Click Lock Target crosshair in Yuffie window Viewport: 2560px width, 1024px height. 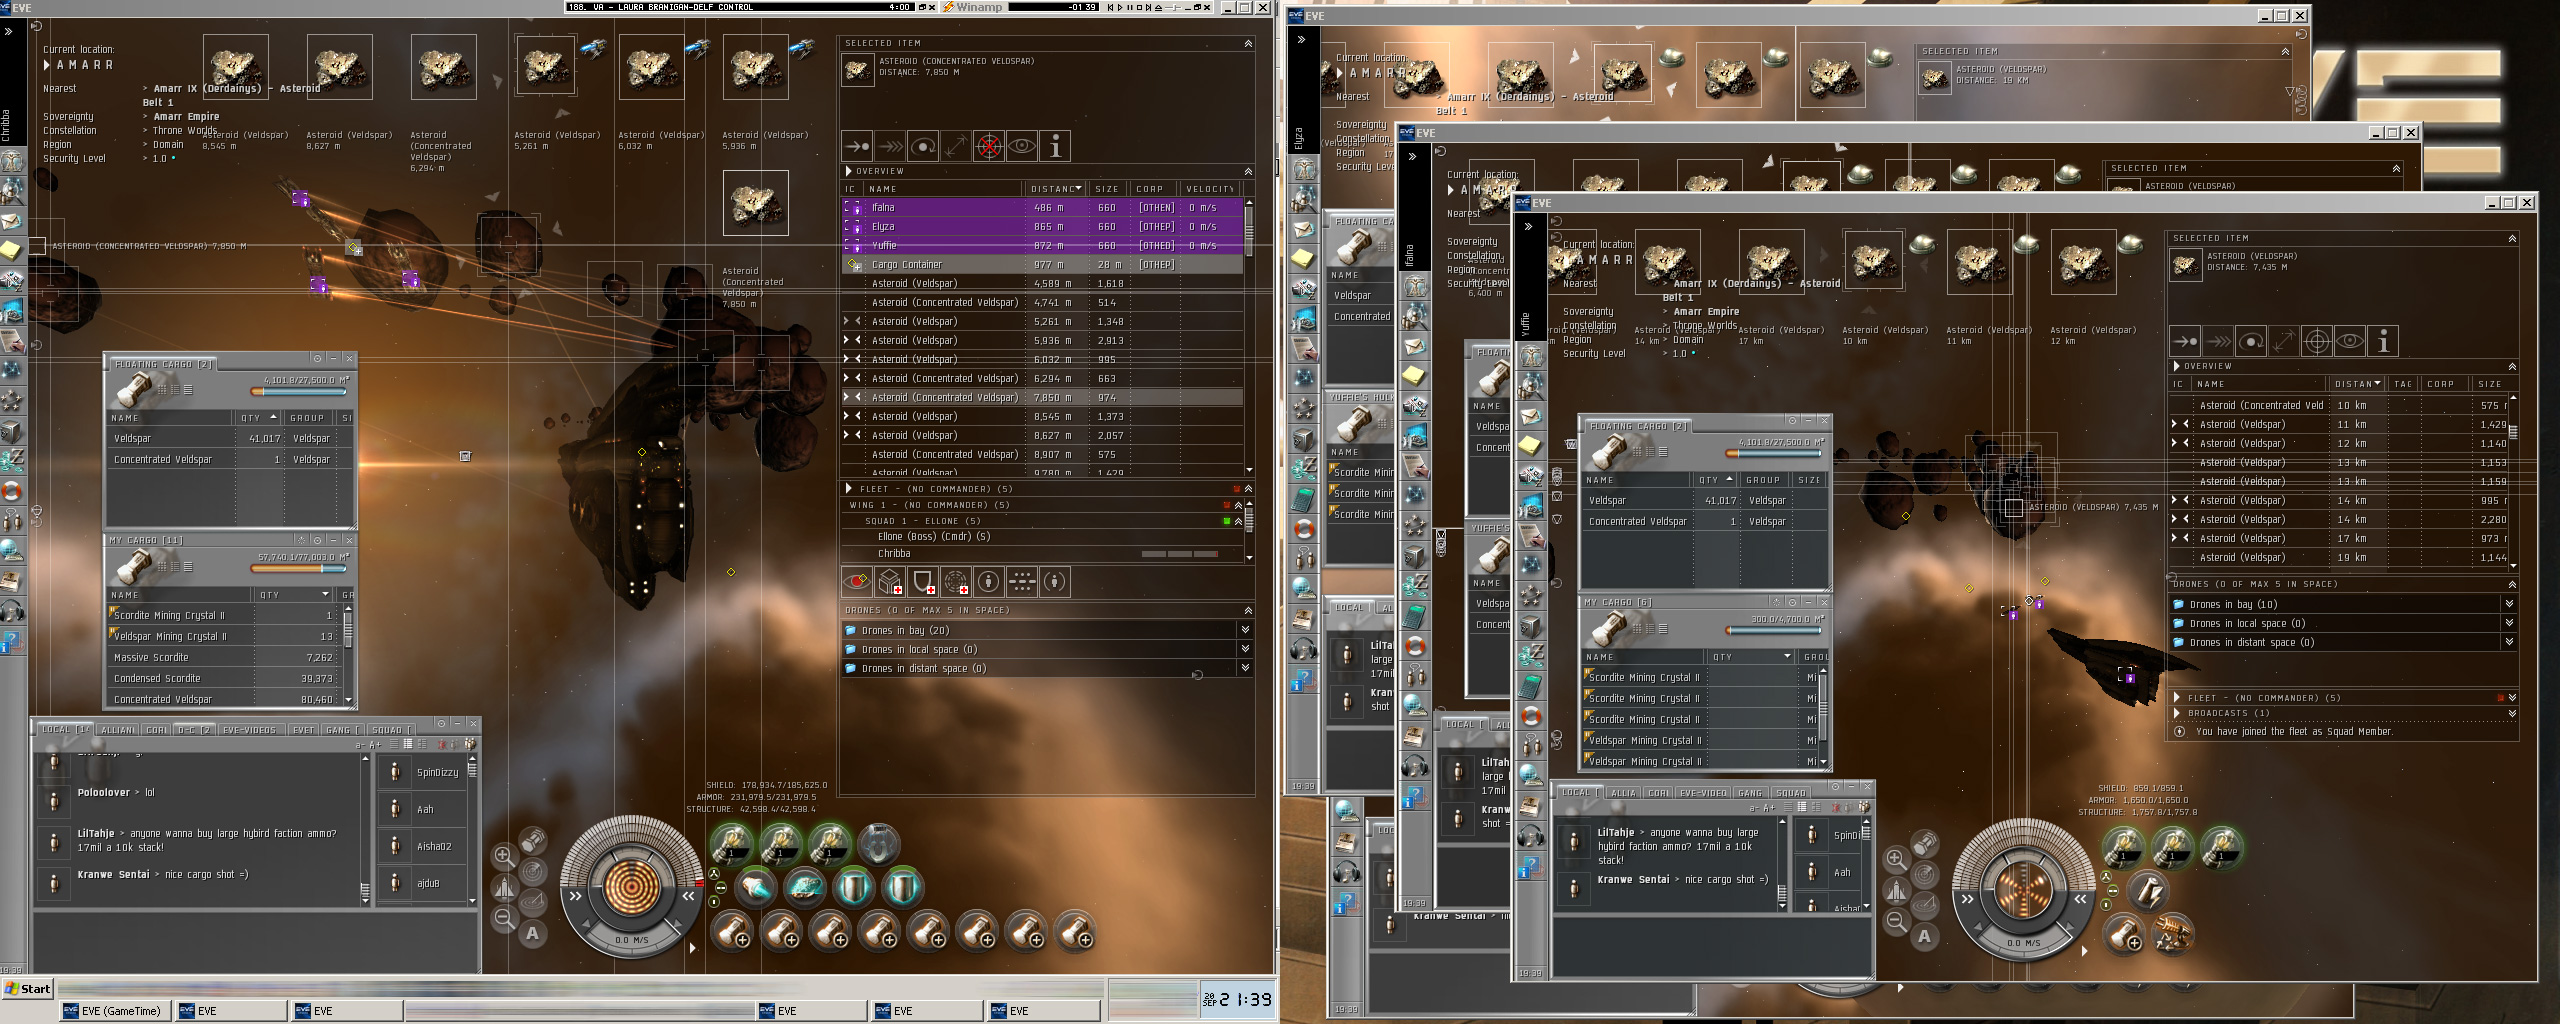(2317, 342)
